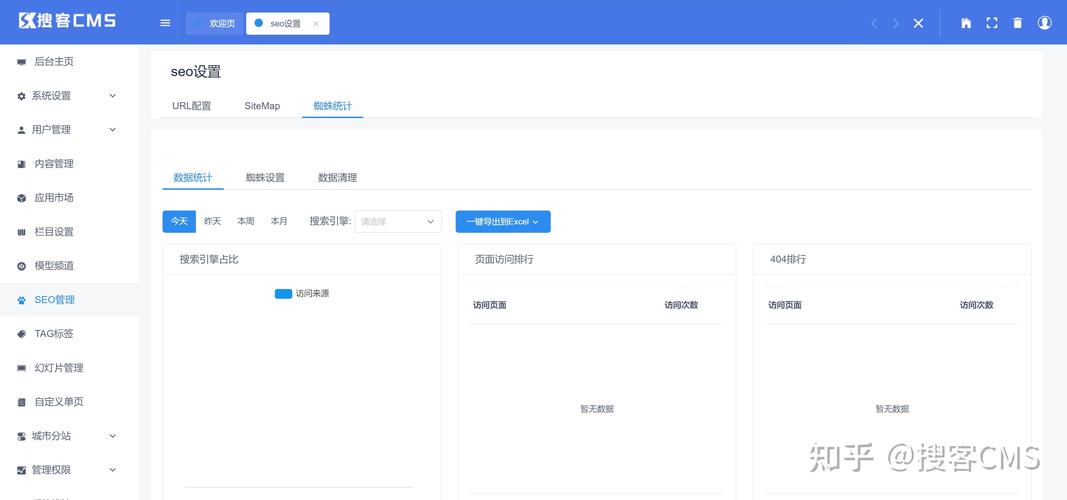Filter by 本周
The width and height of the screenshot is (1067, 500).
[246, 222]
